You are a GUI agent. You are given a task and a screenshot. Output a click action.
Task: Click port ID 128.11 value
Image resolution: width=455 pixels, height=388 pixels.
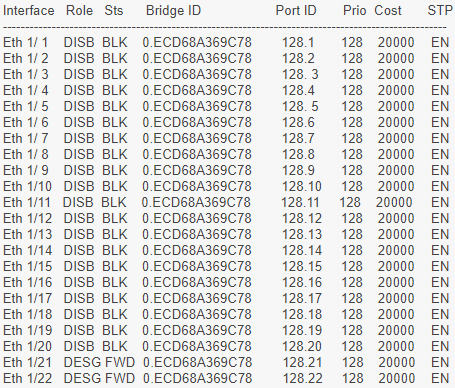pos(300,203)
